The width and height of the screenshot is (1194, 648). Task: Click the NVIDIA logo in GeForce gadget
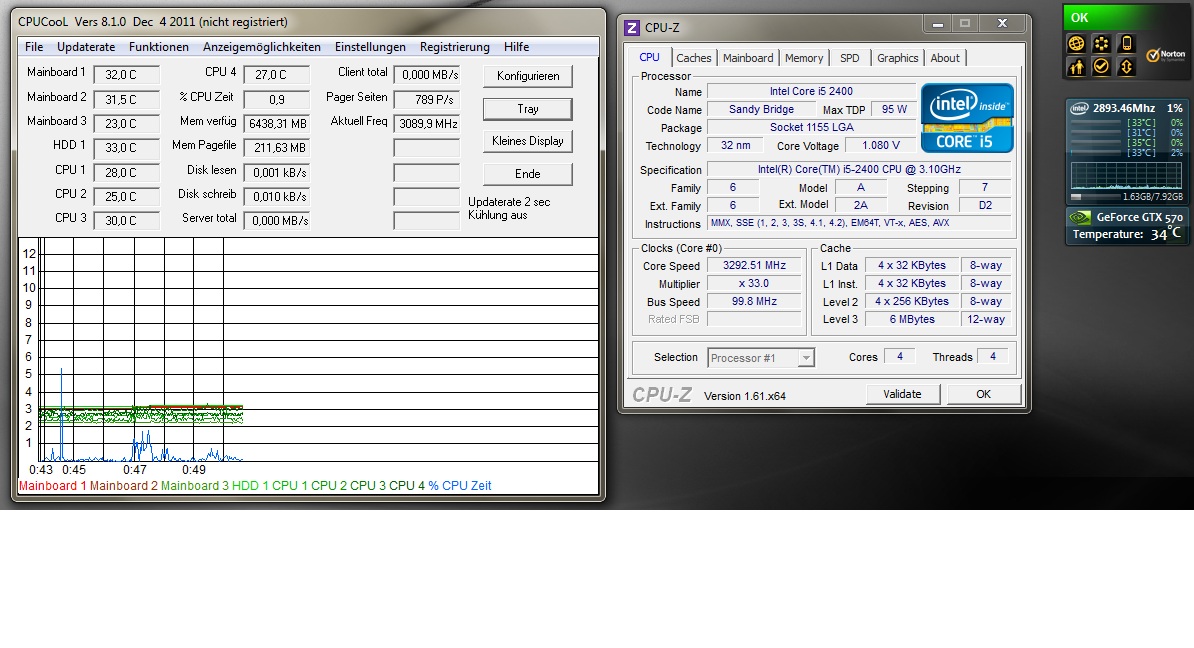1080,217
